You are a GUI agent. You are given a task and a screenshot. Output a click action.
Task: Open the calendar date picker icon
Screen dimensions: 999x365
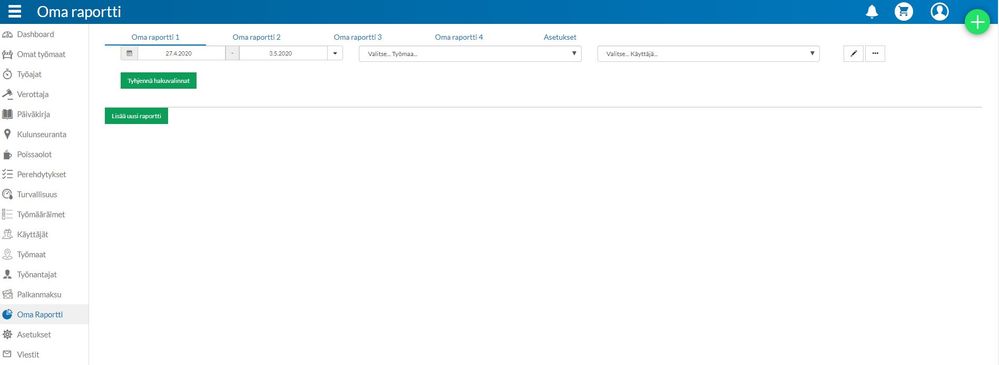129,54
